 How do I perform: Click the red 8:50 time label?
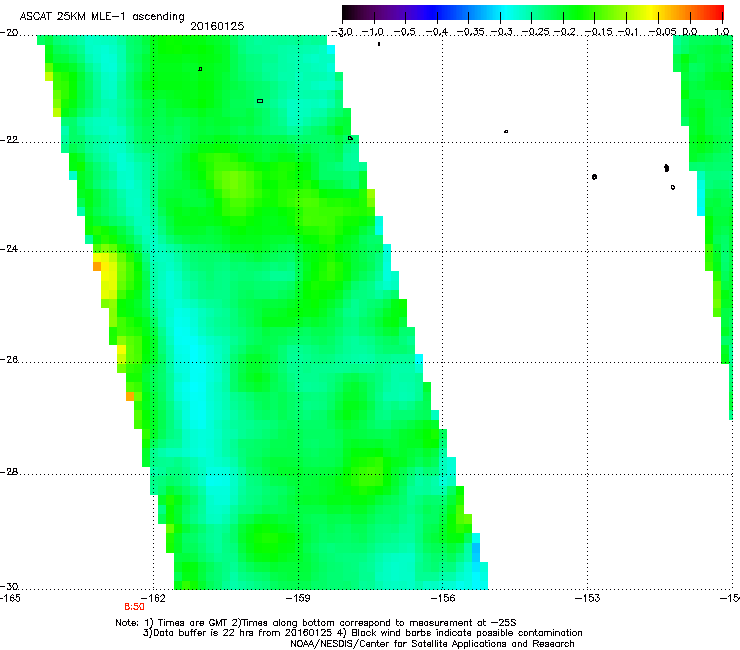click(x=135, y=607)
